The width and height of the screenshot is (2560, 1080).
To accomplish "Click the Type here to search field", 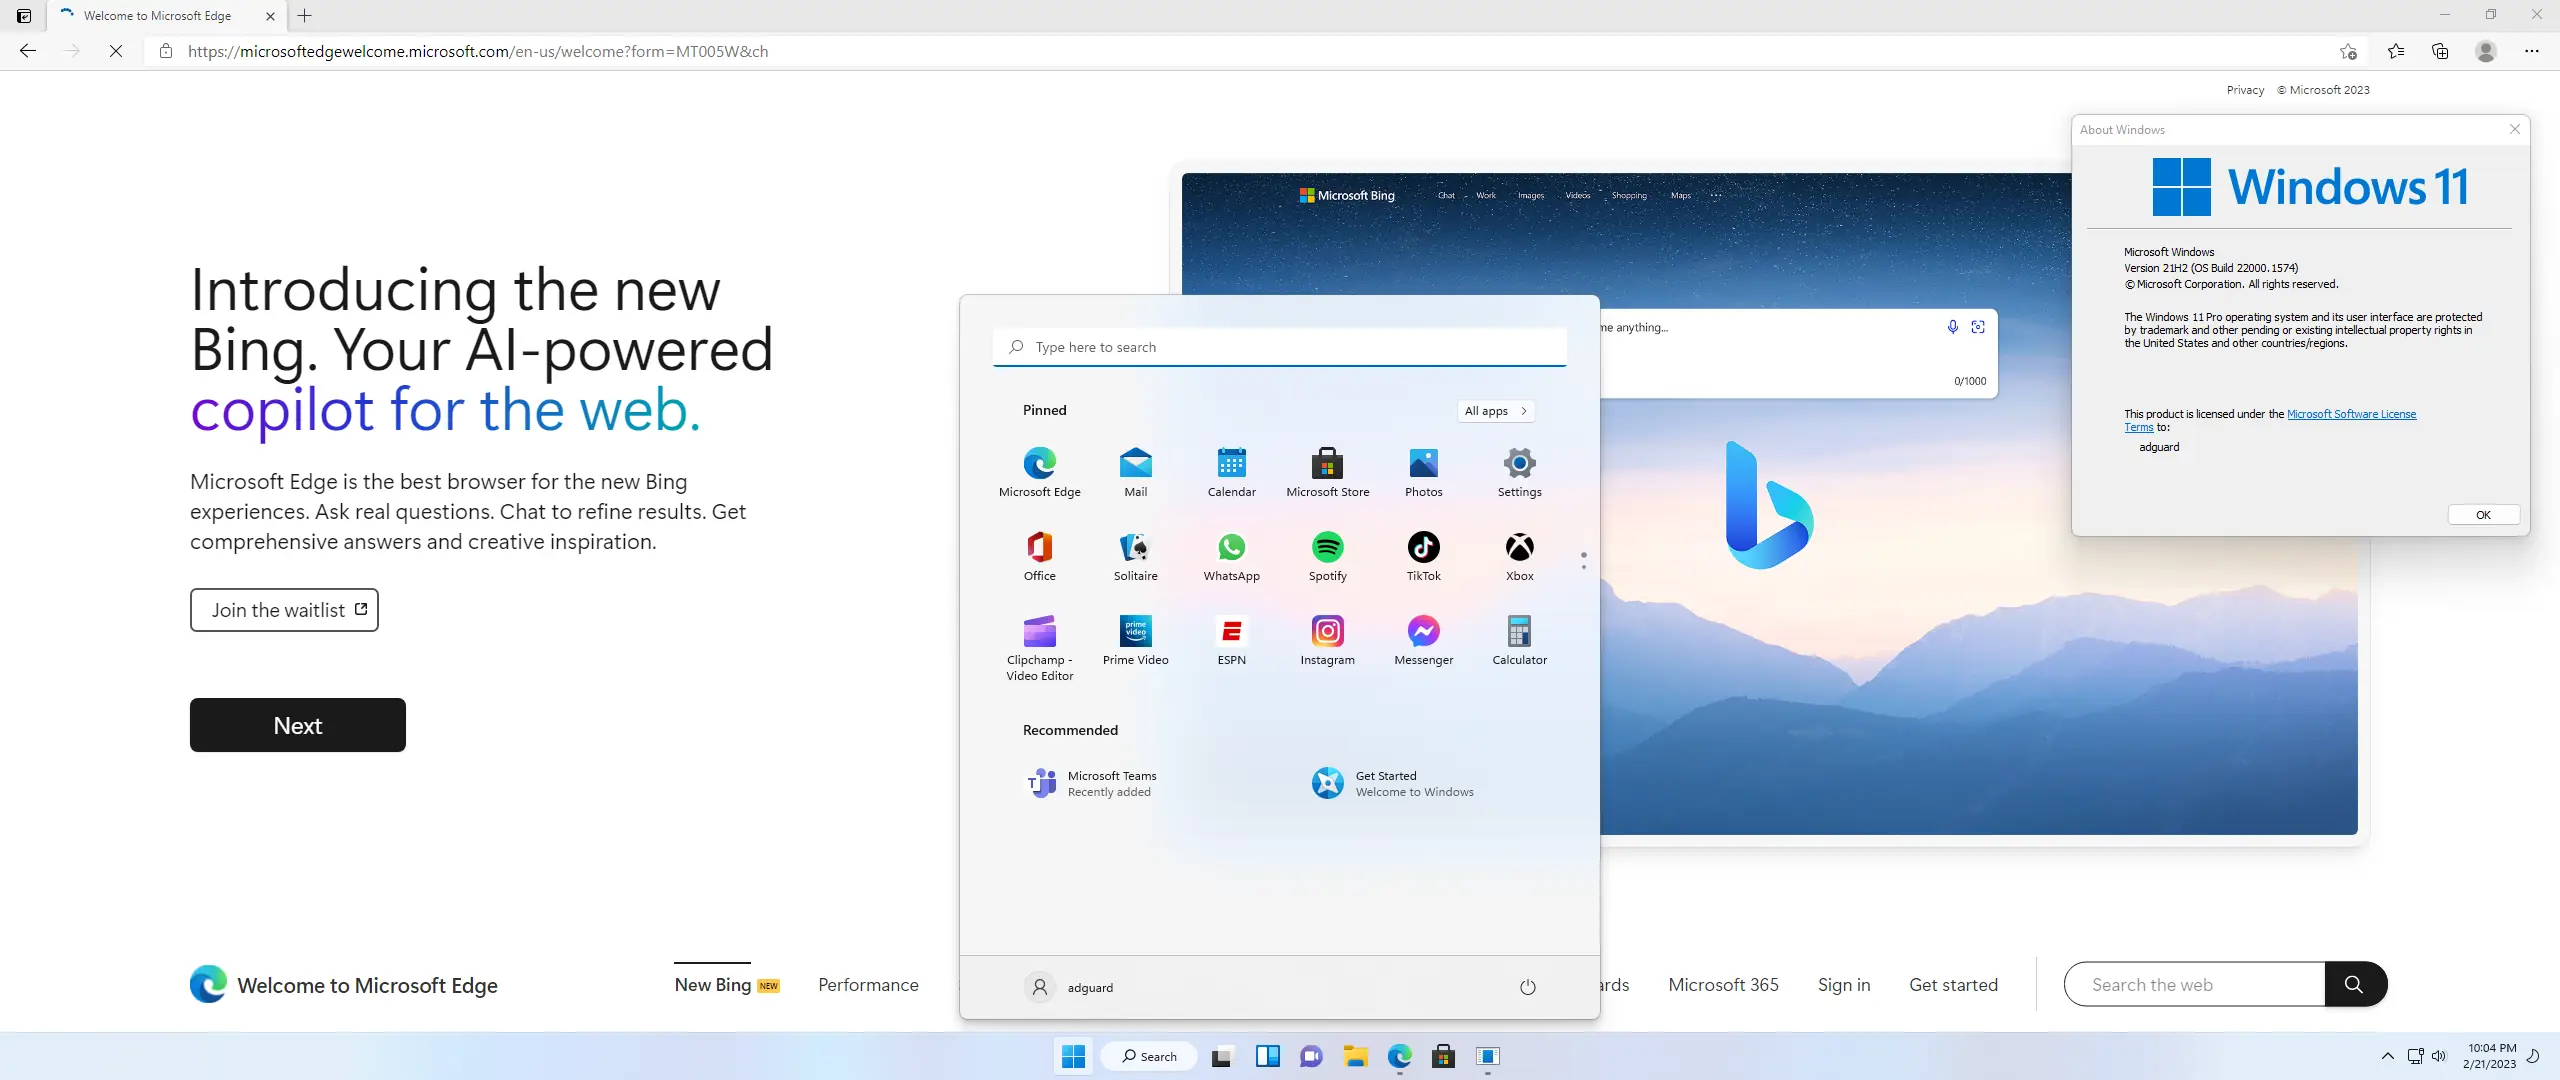I will click(1280, 347).
